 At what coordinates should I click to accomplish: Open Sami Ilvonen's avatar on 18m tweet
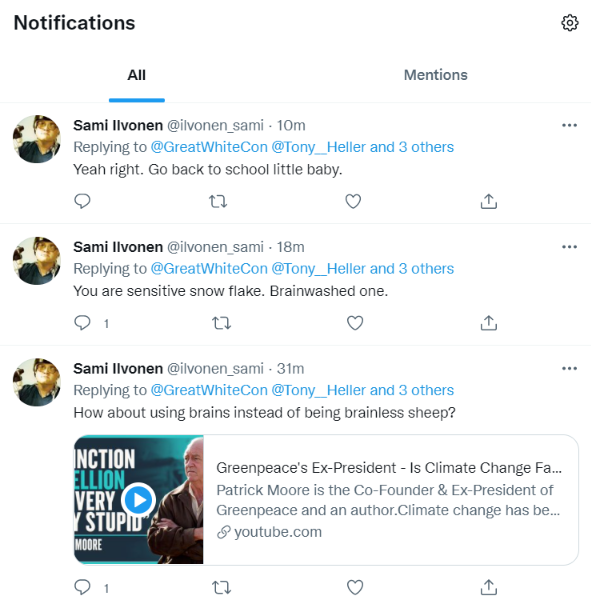click(x=37, y=260)
